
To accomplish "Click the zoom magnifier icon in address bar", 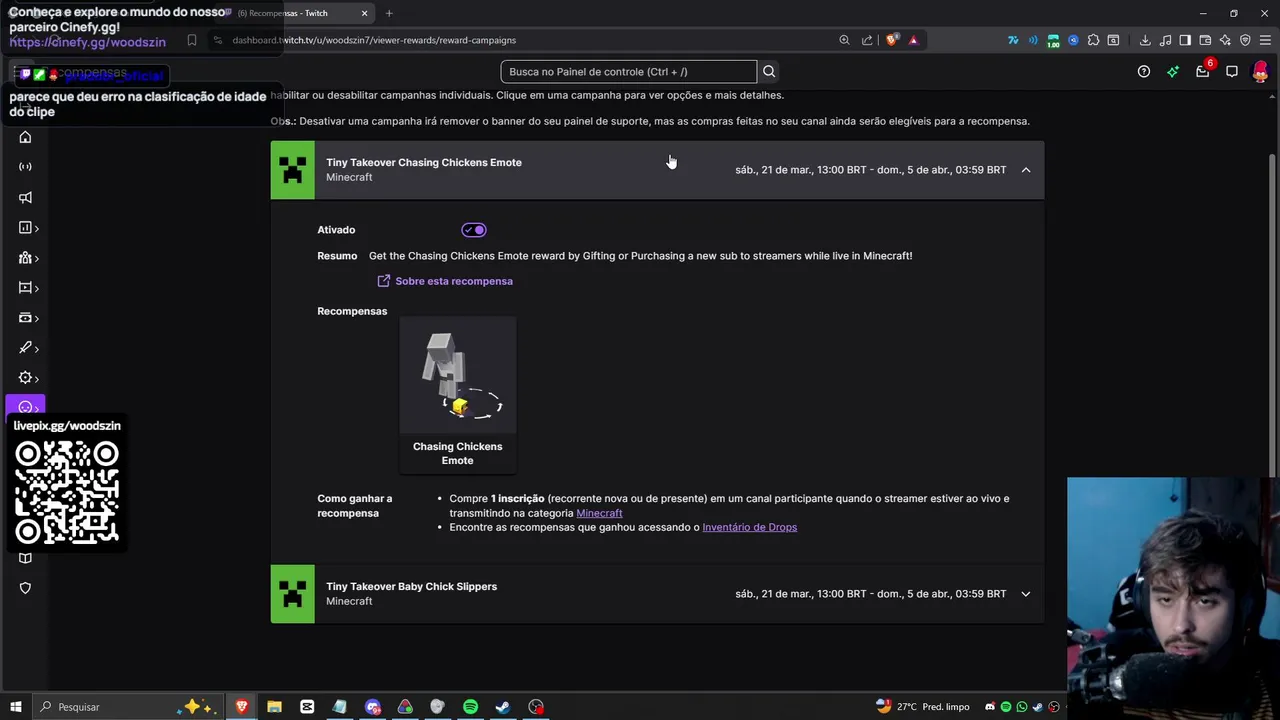I will coord(844,40).
